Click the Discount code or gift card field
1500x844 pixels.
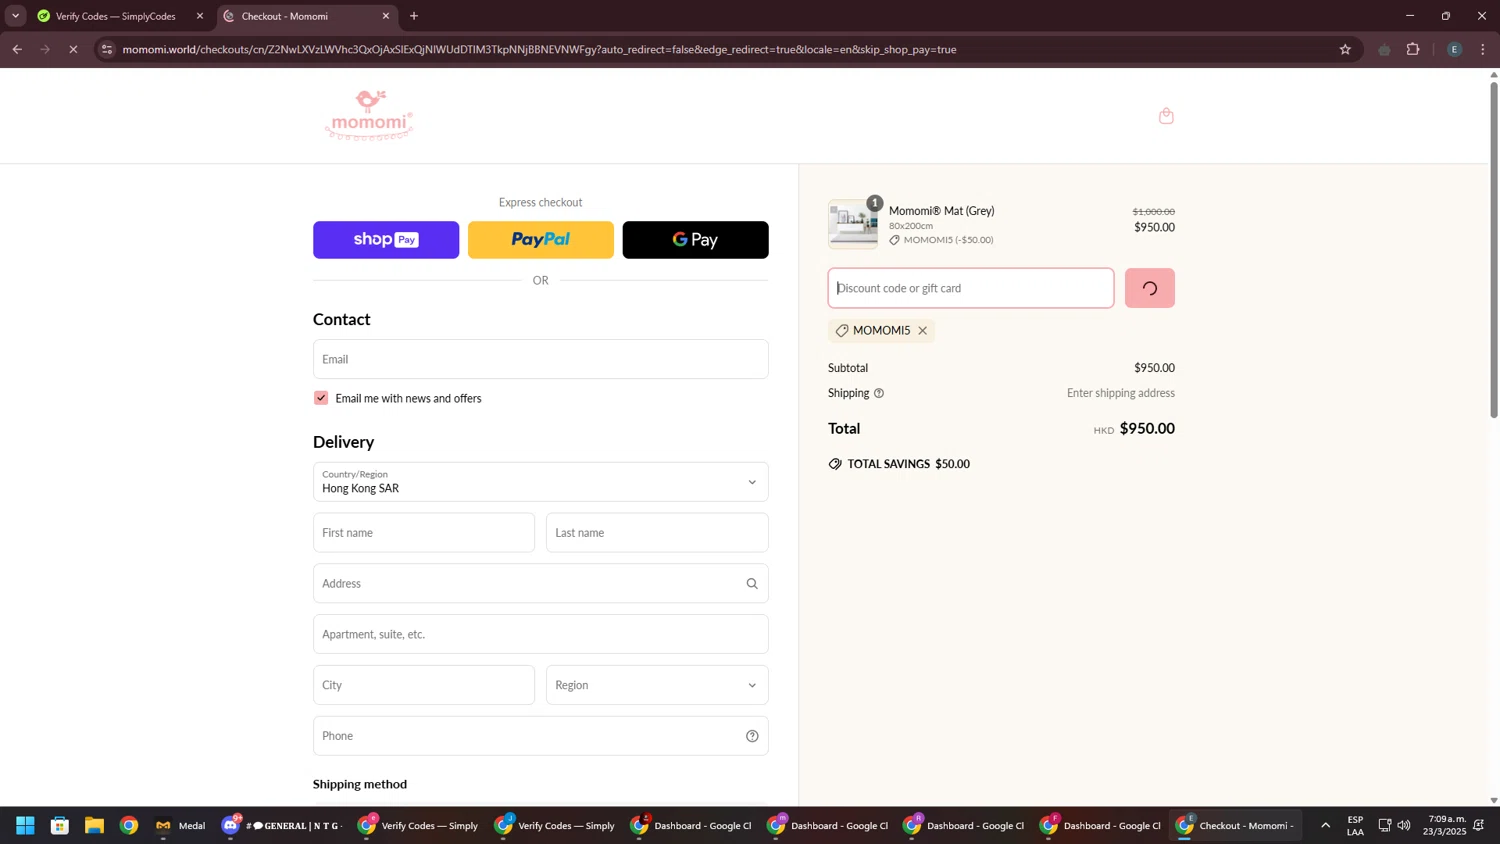pos(971,288)
